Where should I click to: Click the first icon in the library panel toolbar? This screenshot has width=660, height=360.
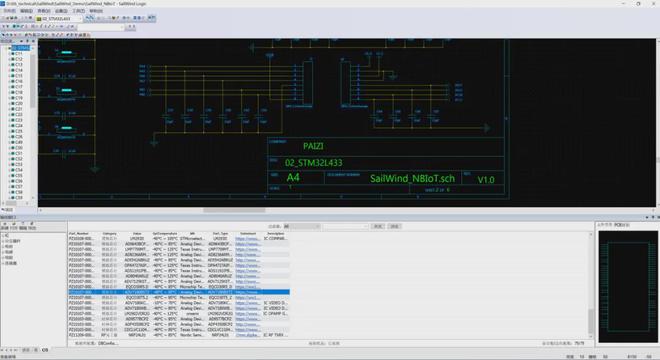tap(5, 224)
